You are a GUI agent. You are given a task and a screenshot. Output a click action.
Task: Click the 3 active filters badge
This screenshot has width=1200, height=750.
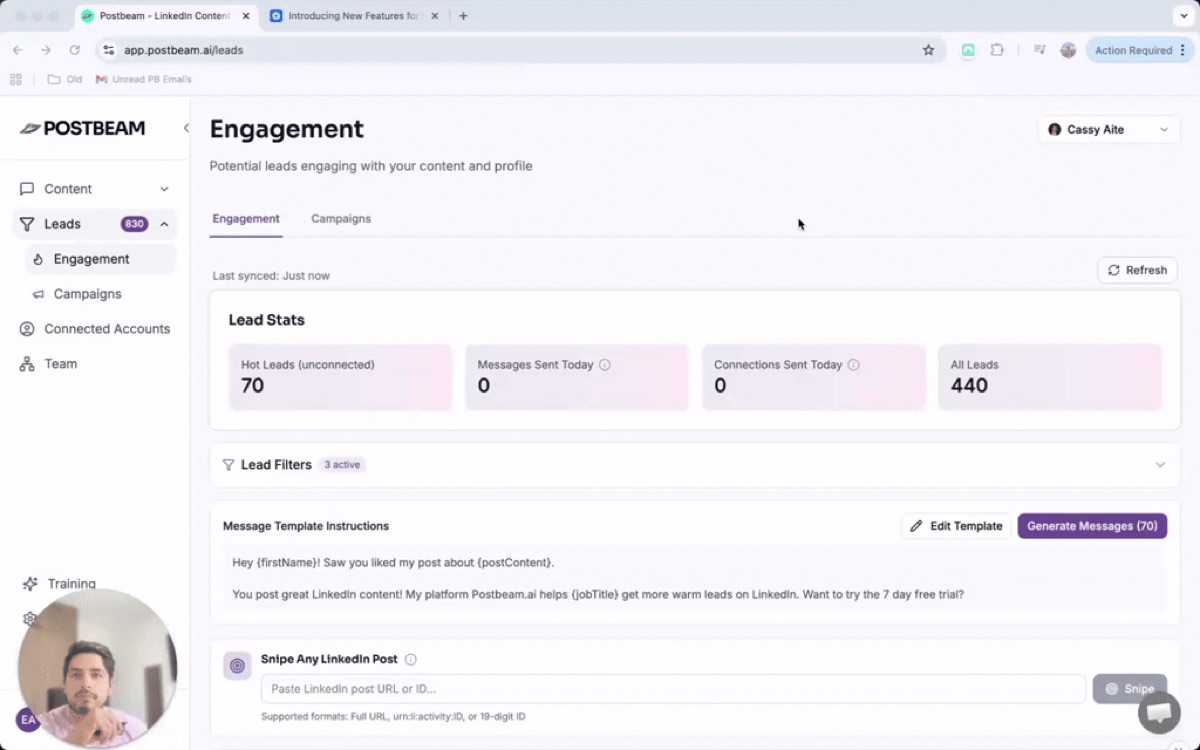(342, 465)
